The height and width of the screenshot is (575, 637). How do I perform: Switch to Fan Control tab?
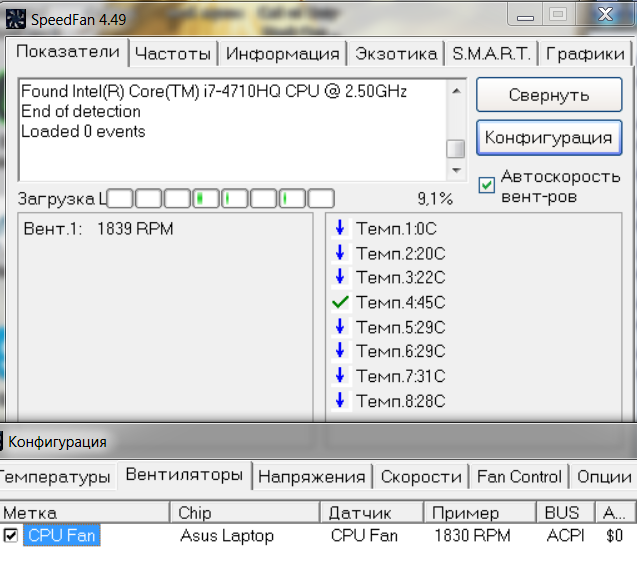(519, 477)
